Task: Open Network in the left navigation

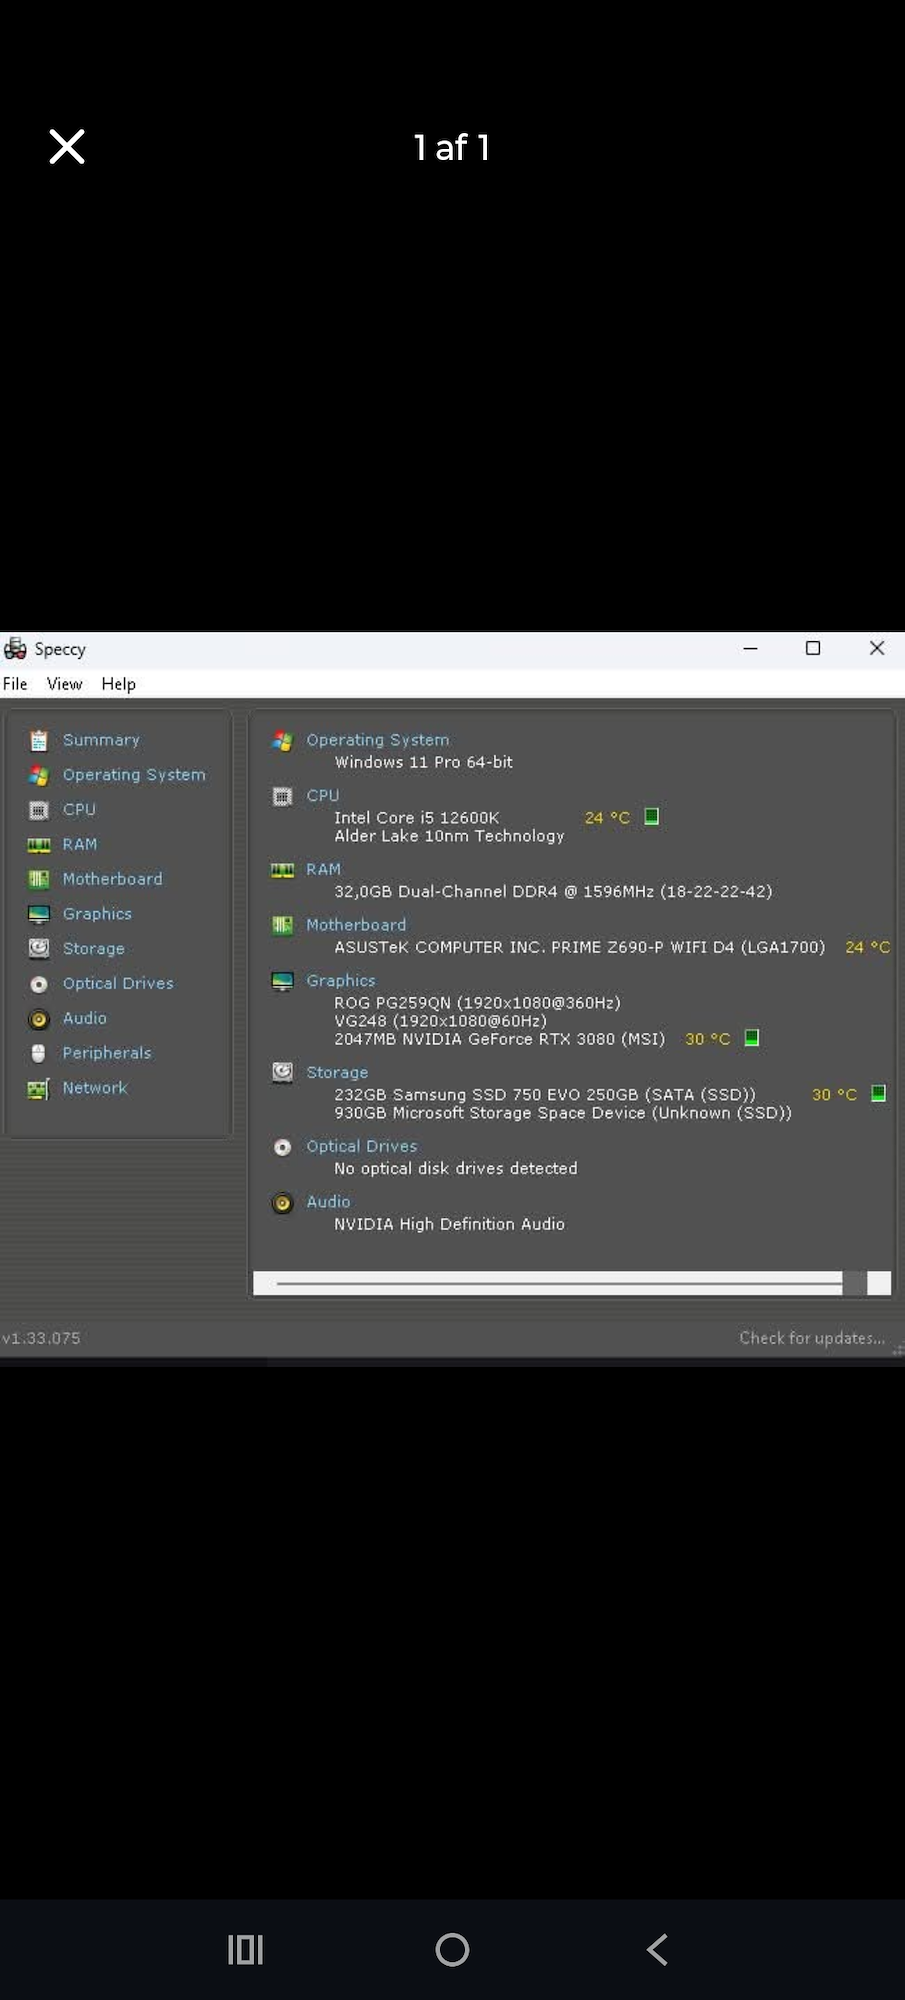Action: pos(95,1088)
